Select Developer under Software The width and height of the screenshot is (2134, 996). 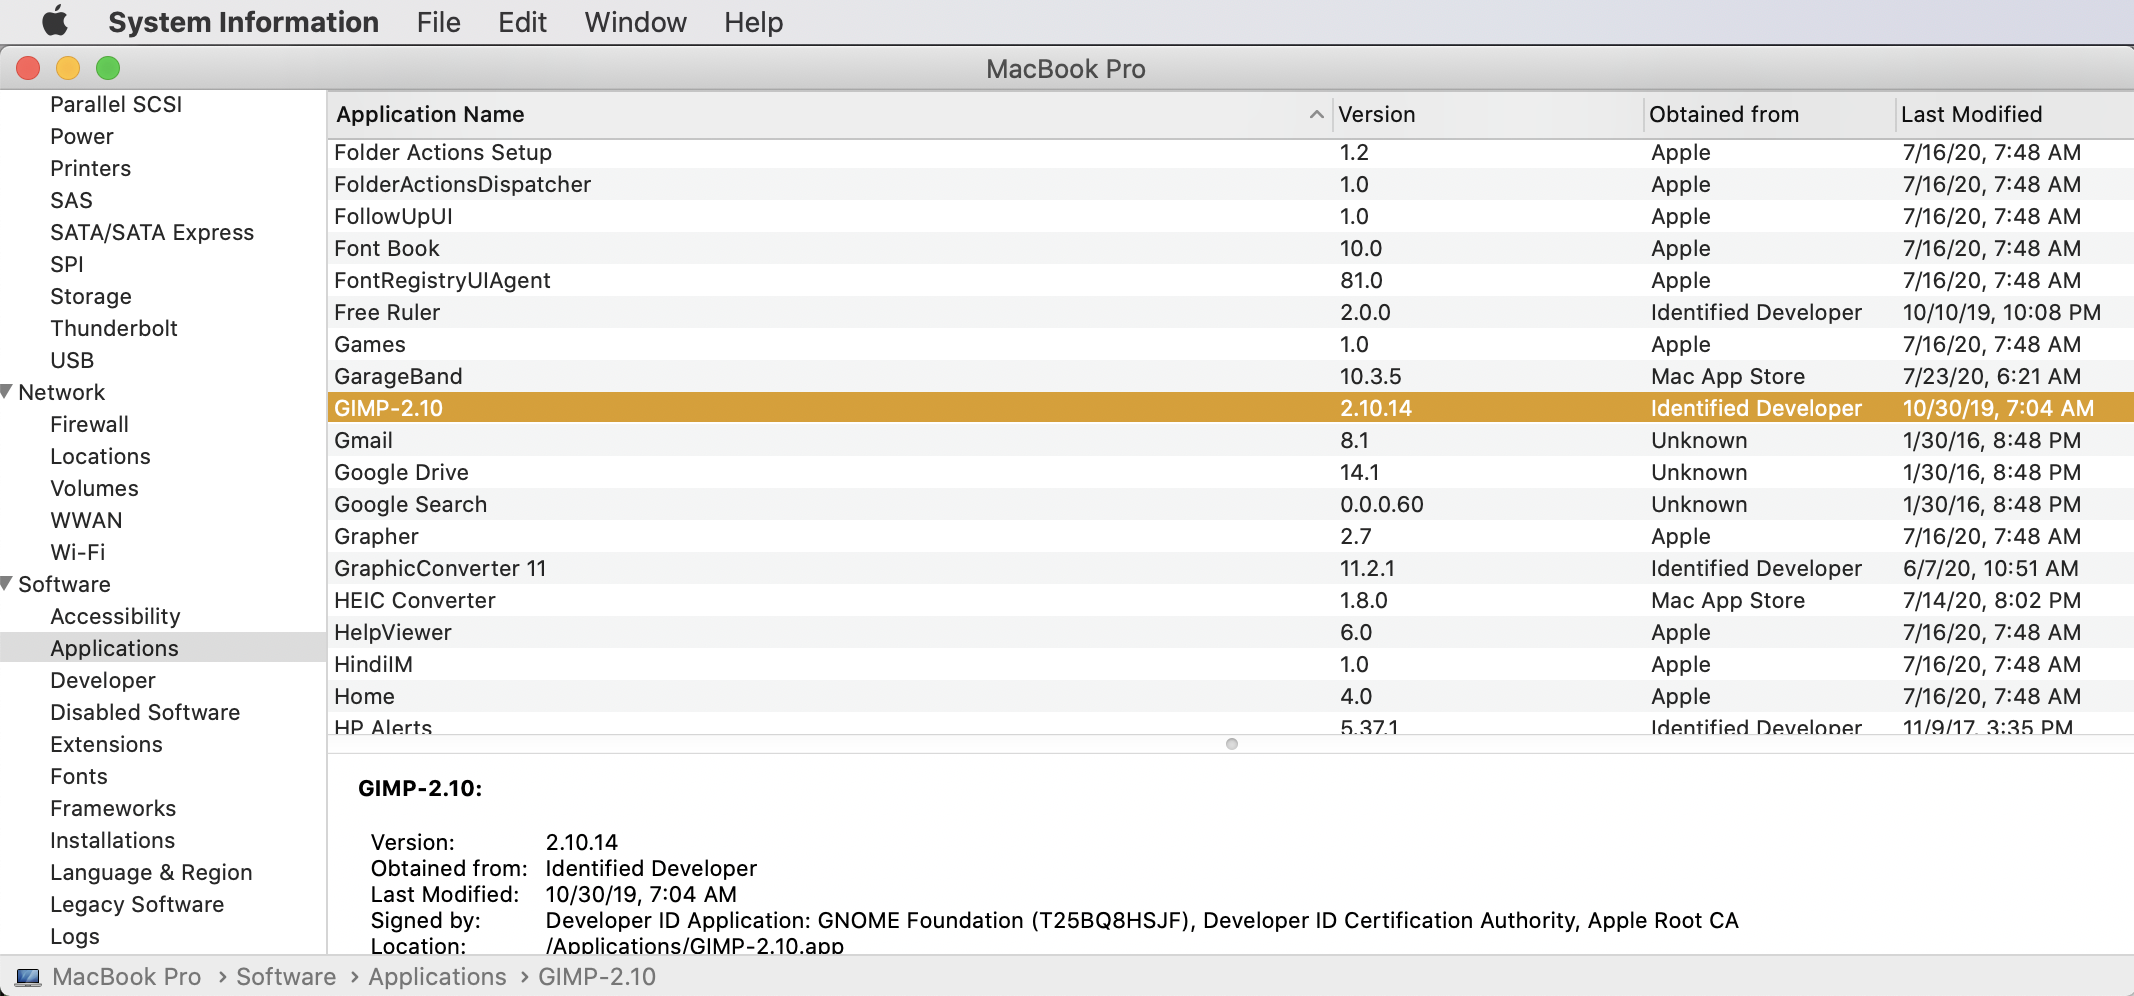click(103, 680)
